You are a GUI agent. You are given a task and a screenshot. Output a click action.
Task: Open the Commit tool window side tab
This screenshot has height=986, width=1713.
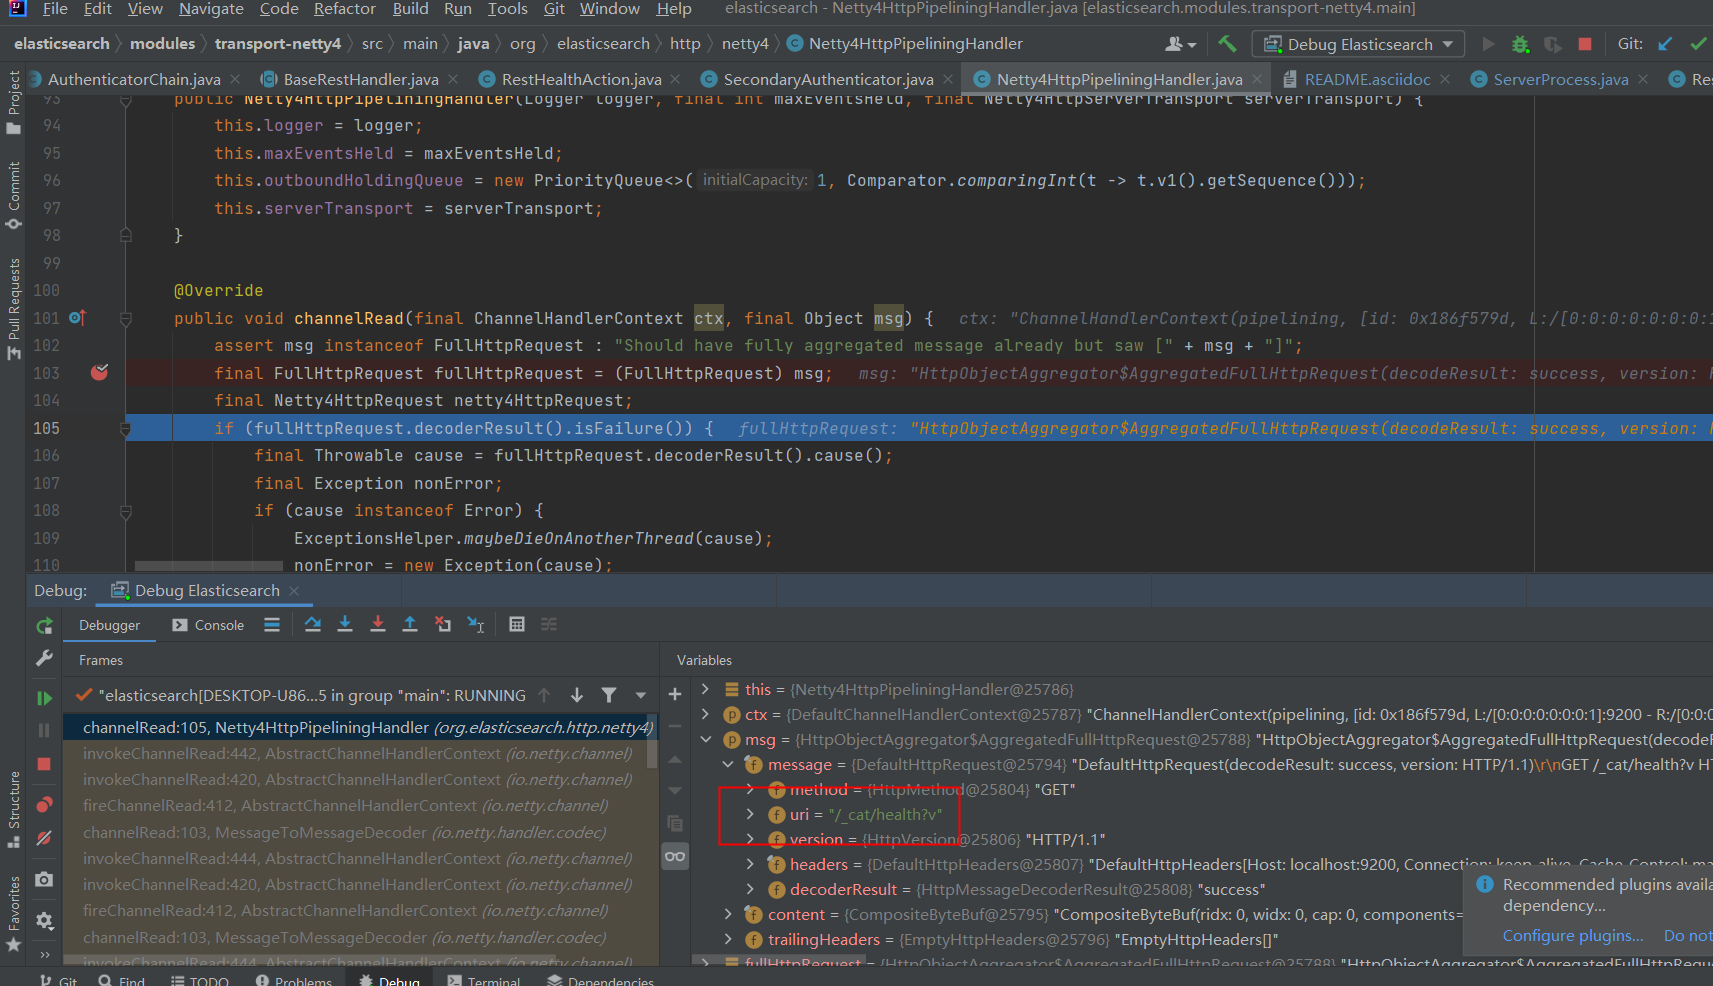pyautogui.click(x=14, y=195)
